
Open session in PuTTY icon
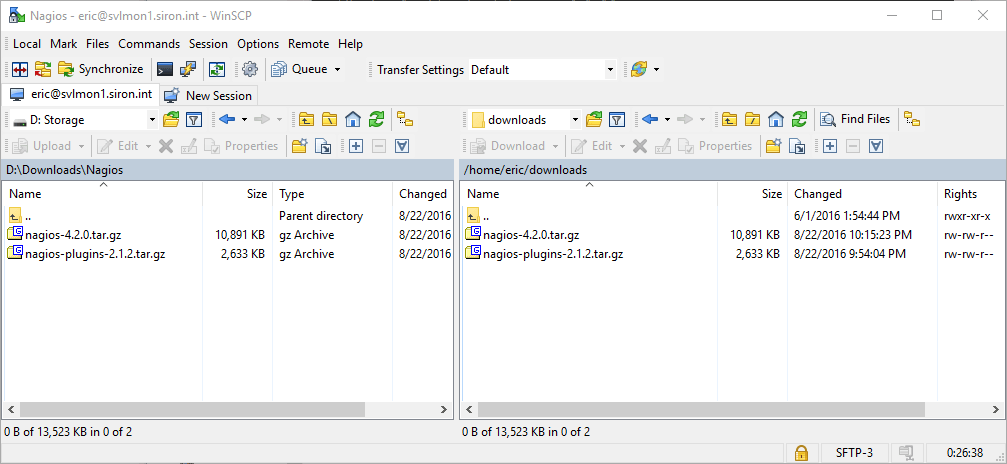click(x=188, y=69)
